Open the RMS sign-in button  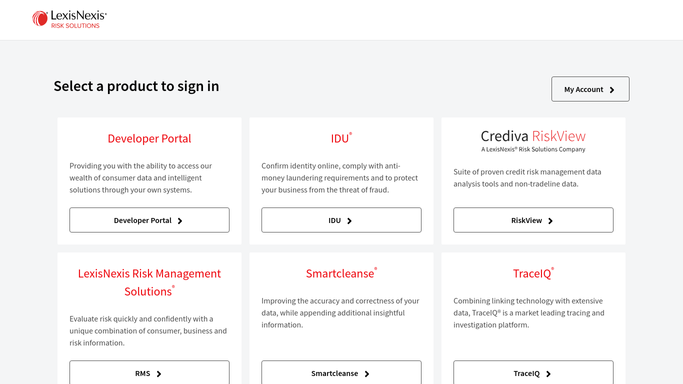pyautogui.click(x=149, y=372)
